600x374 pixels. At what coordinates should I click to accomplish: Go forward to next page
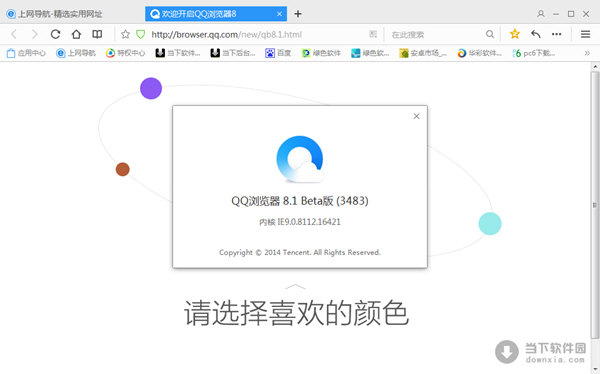(x=35, y=34)
